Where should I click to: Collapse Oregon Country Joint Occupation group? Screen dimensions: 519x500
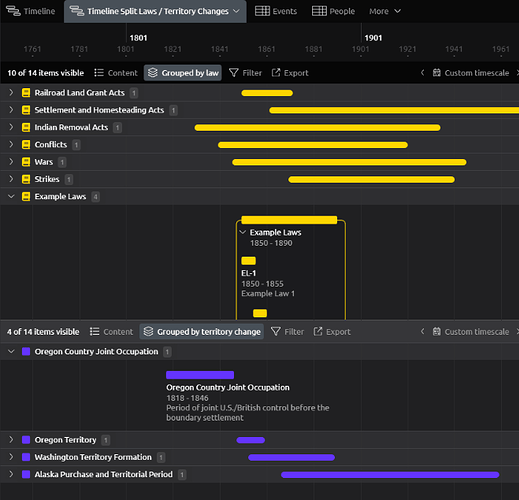coord(11,351)
